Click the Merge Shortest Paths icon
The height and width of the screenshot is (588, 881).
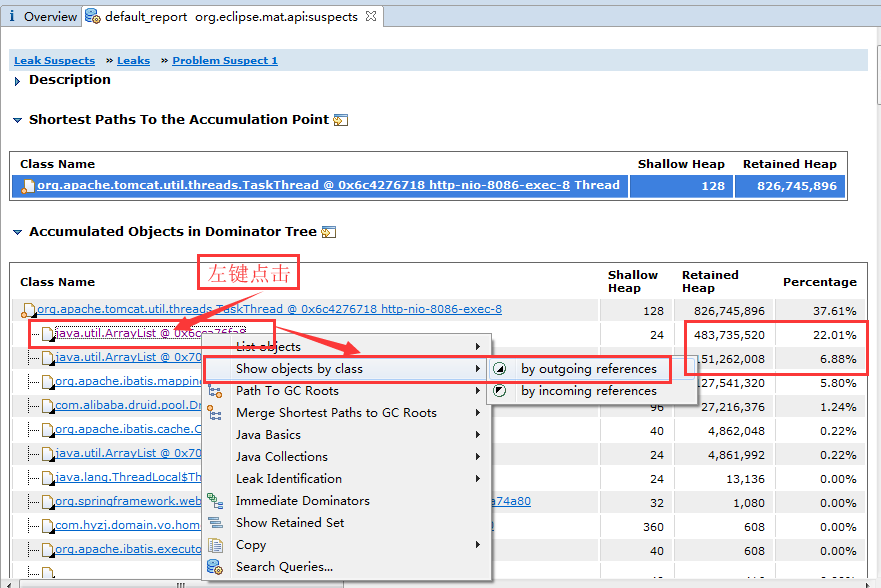click(215, 413)
